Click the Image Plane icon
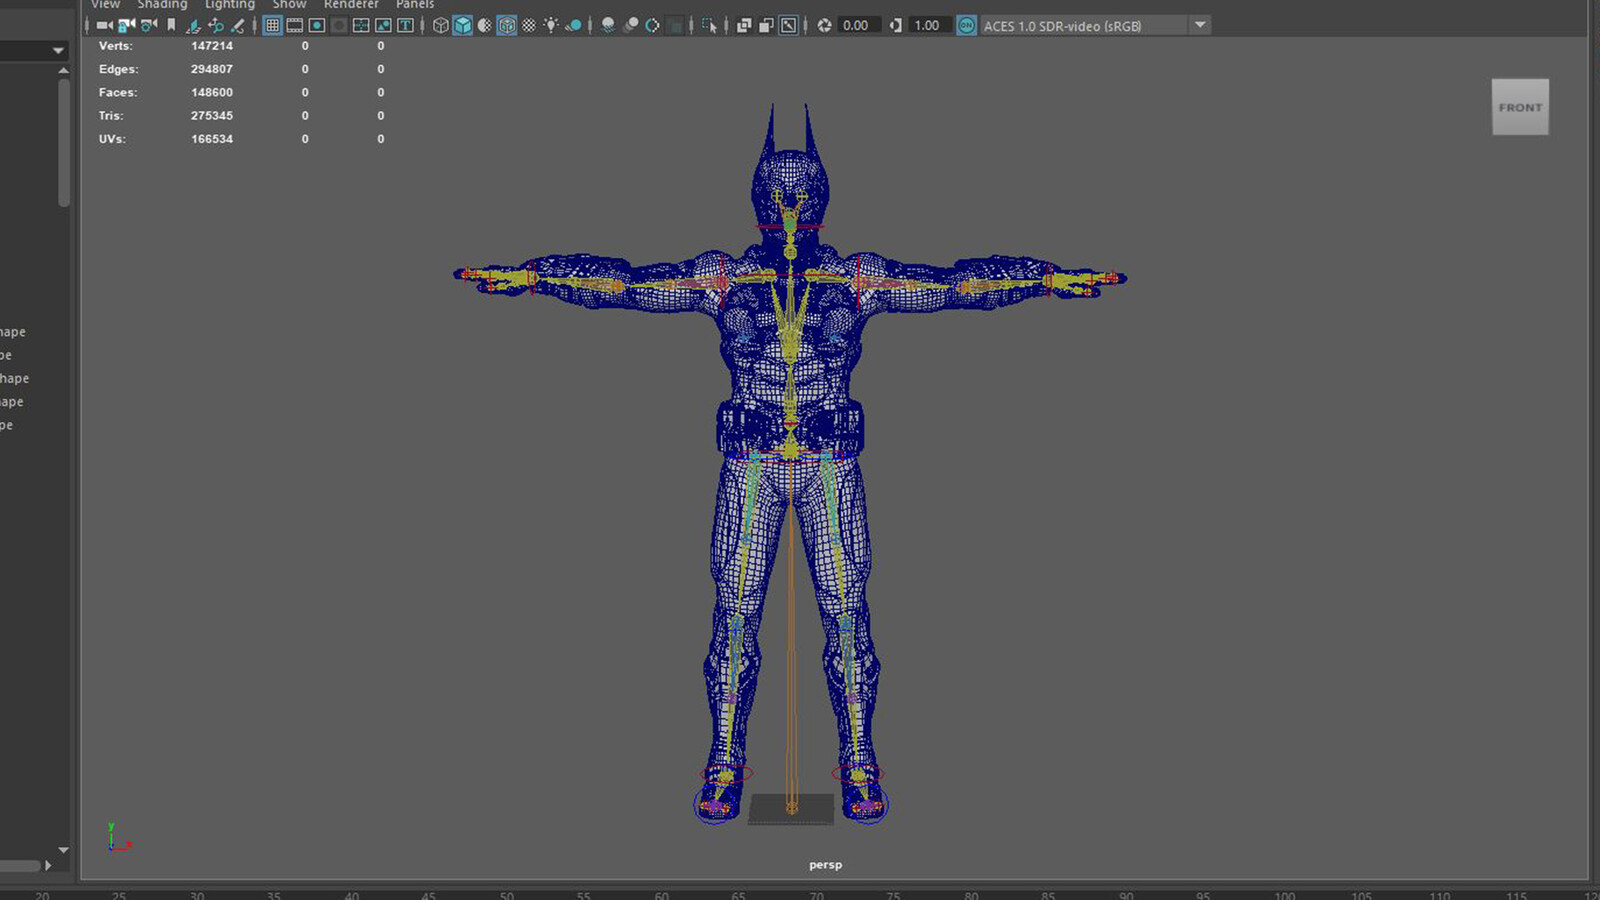The width and height of the screenshot is (1600, 900). pyautogui.click(x=193, y=26)
